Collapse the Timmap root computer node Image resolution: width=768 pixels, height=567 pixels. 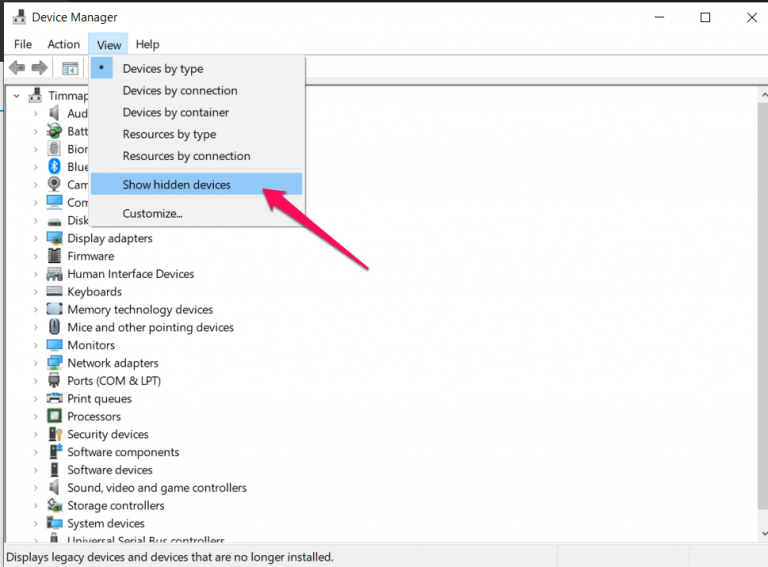tap(17, 95)
